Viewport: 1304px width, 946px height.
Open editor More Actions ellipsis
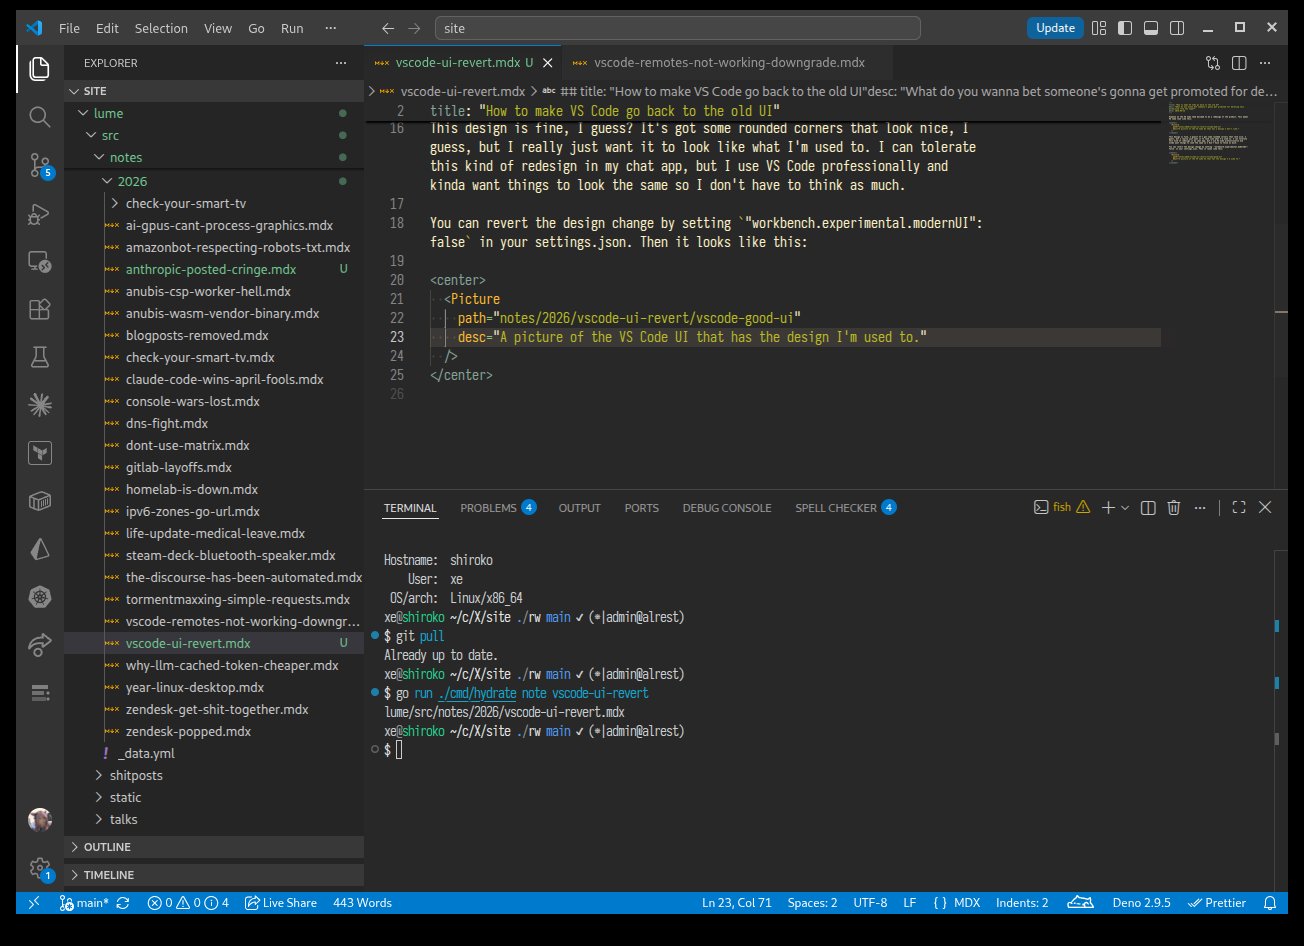point(1266,62)
